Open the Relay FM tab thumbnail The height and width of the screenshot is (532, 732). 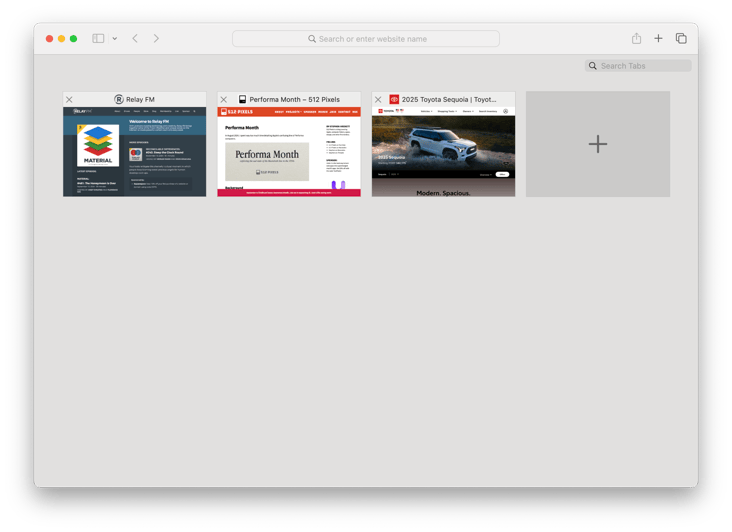pyautogui.click(x=134, y=152)
